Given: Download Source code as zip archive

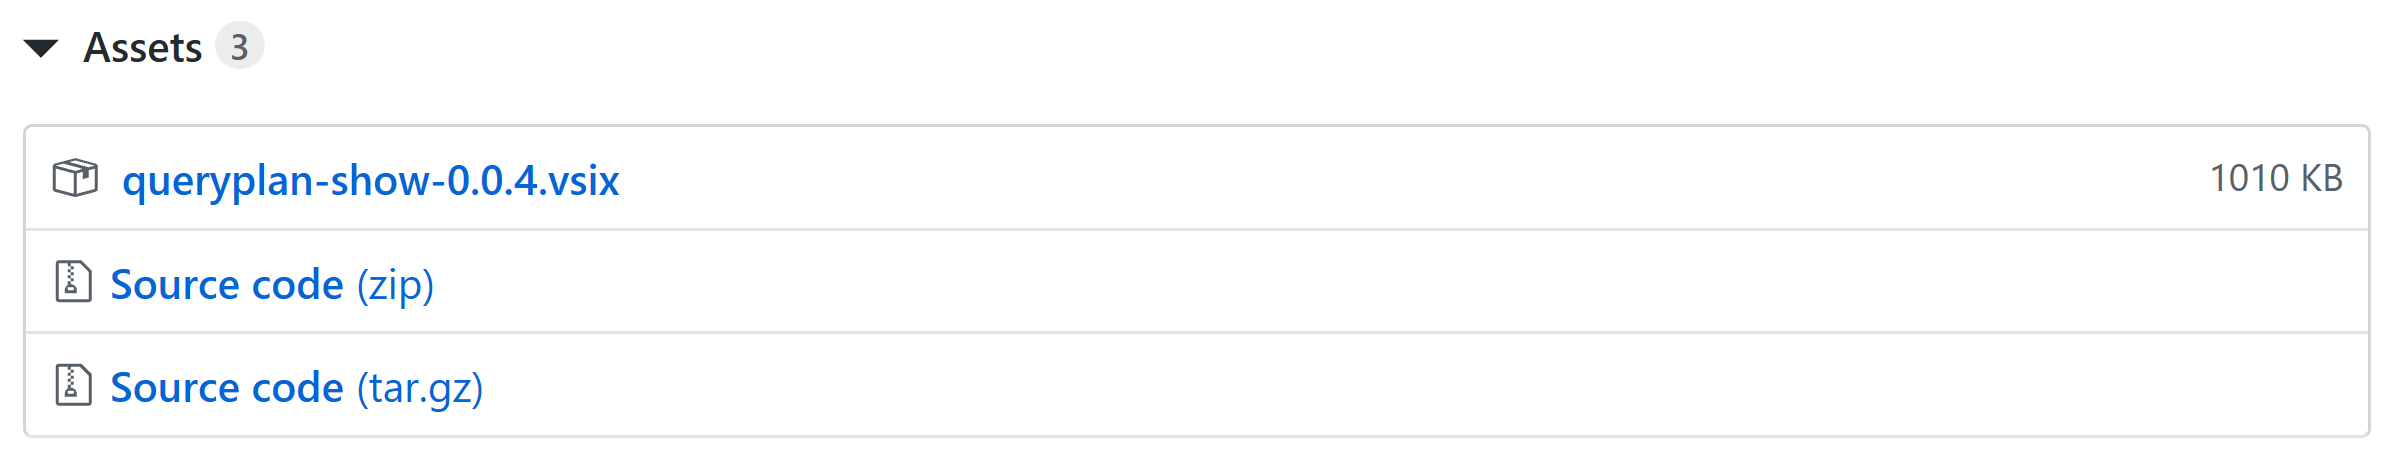Looking at the screenshot, I should click(272, 285).
